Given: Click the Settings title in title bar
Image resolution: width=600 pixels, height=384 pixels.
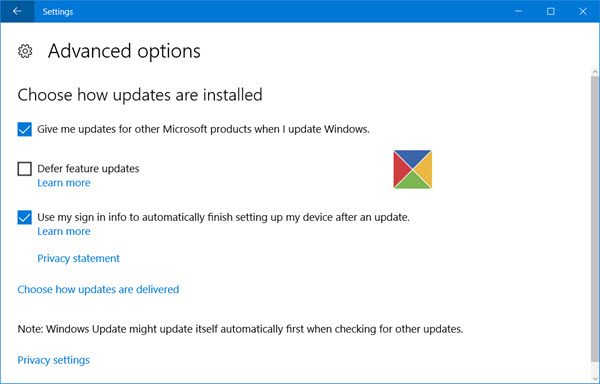Looking at the screenshot, I should coord(58,11).
